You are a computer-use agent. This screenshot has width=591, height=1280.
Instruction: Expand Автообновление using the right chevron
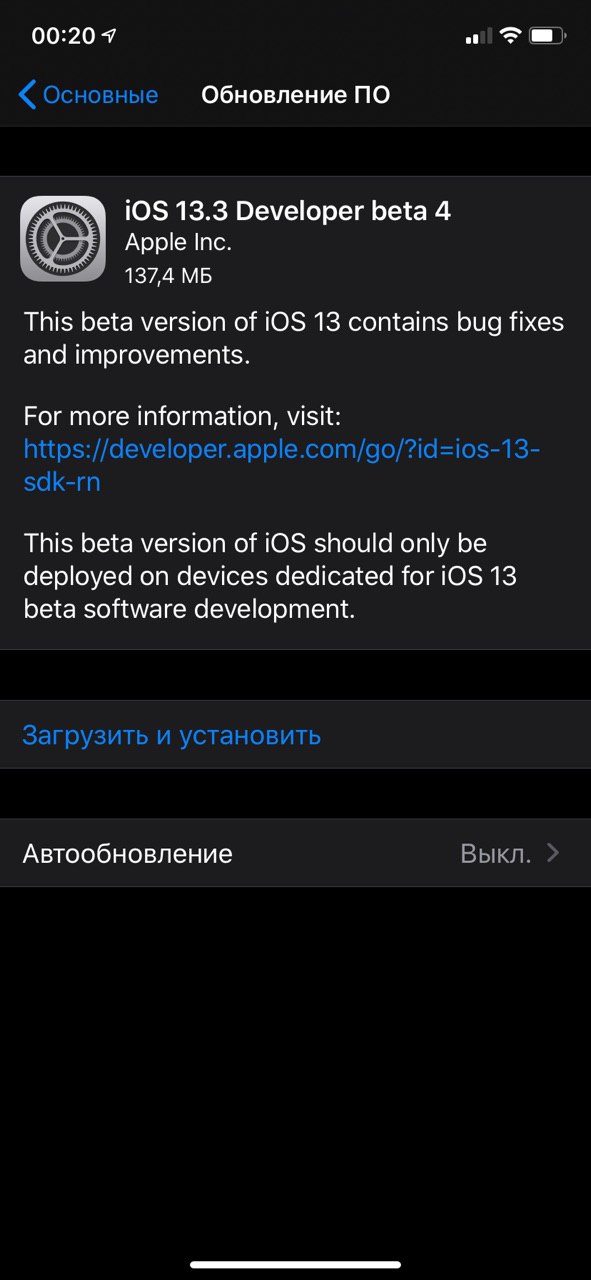tap(553, 853)
